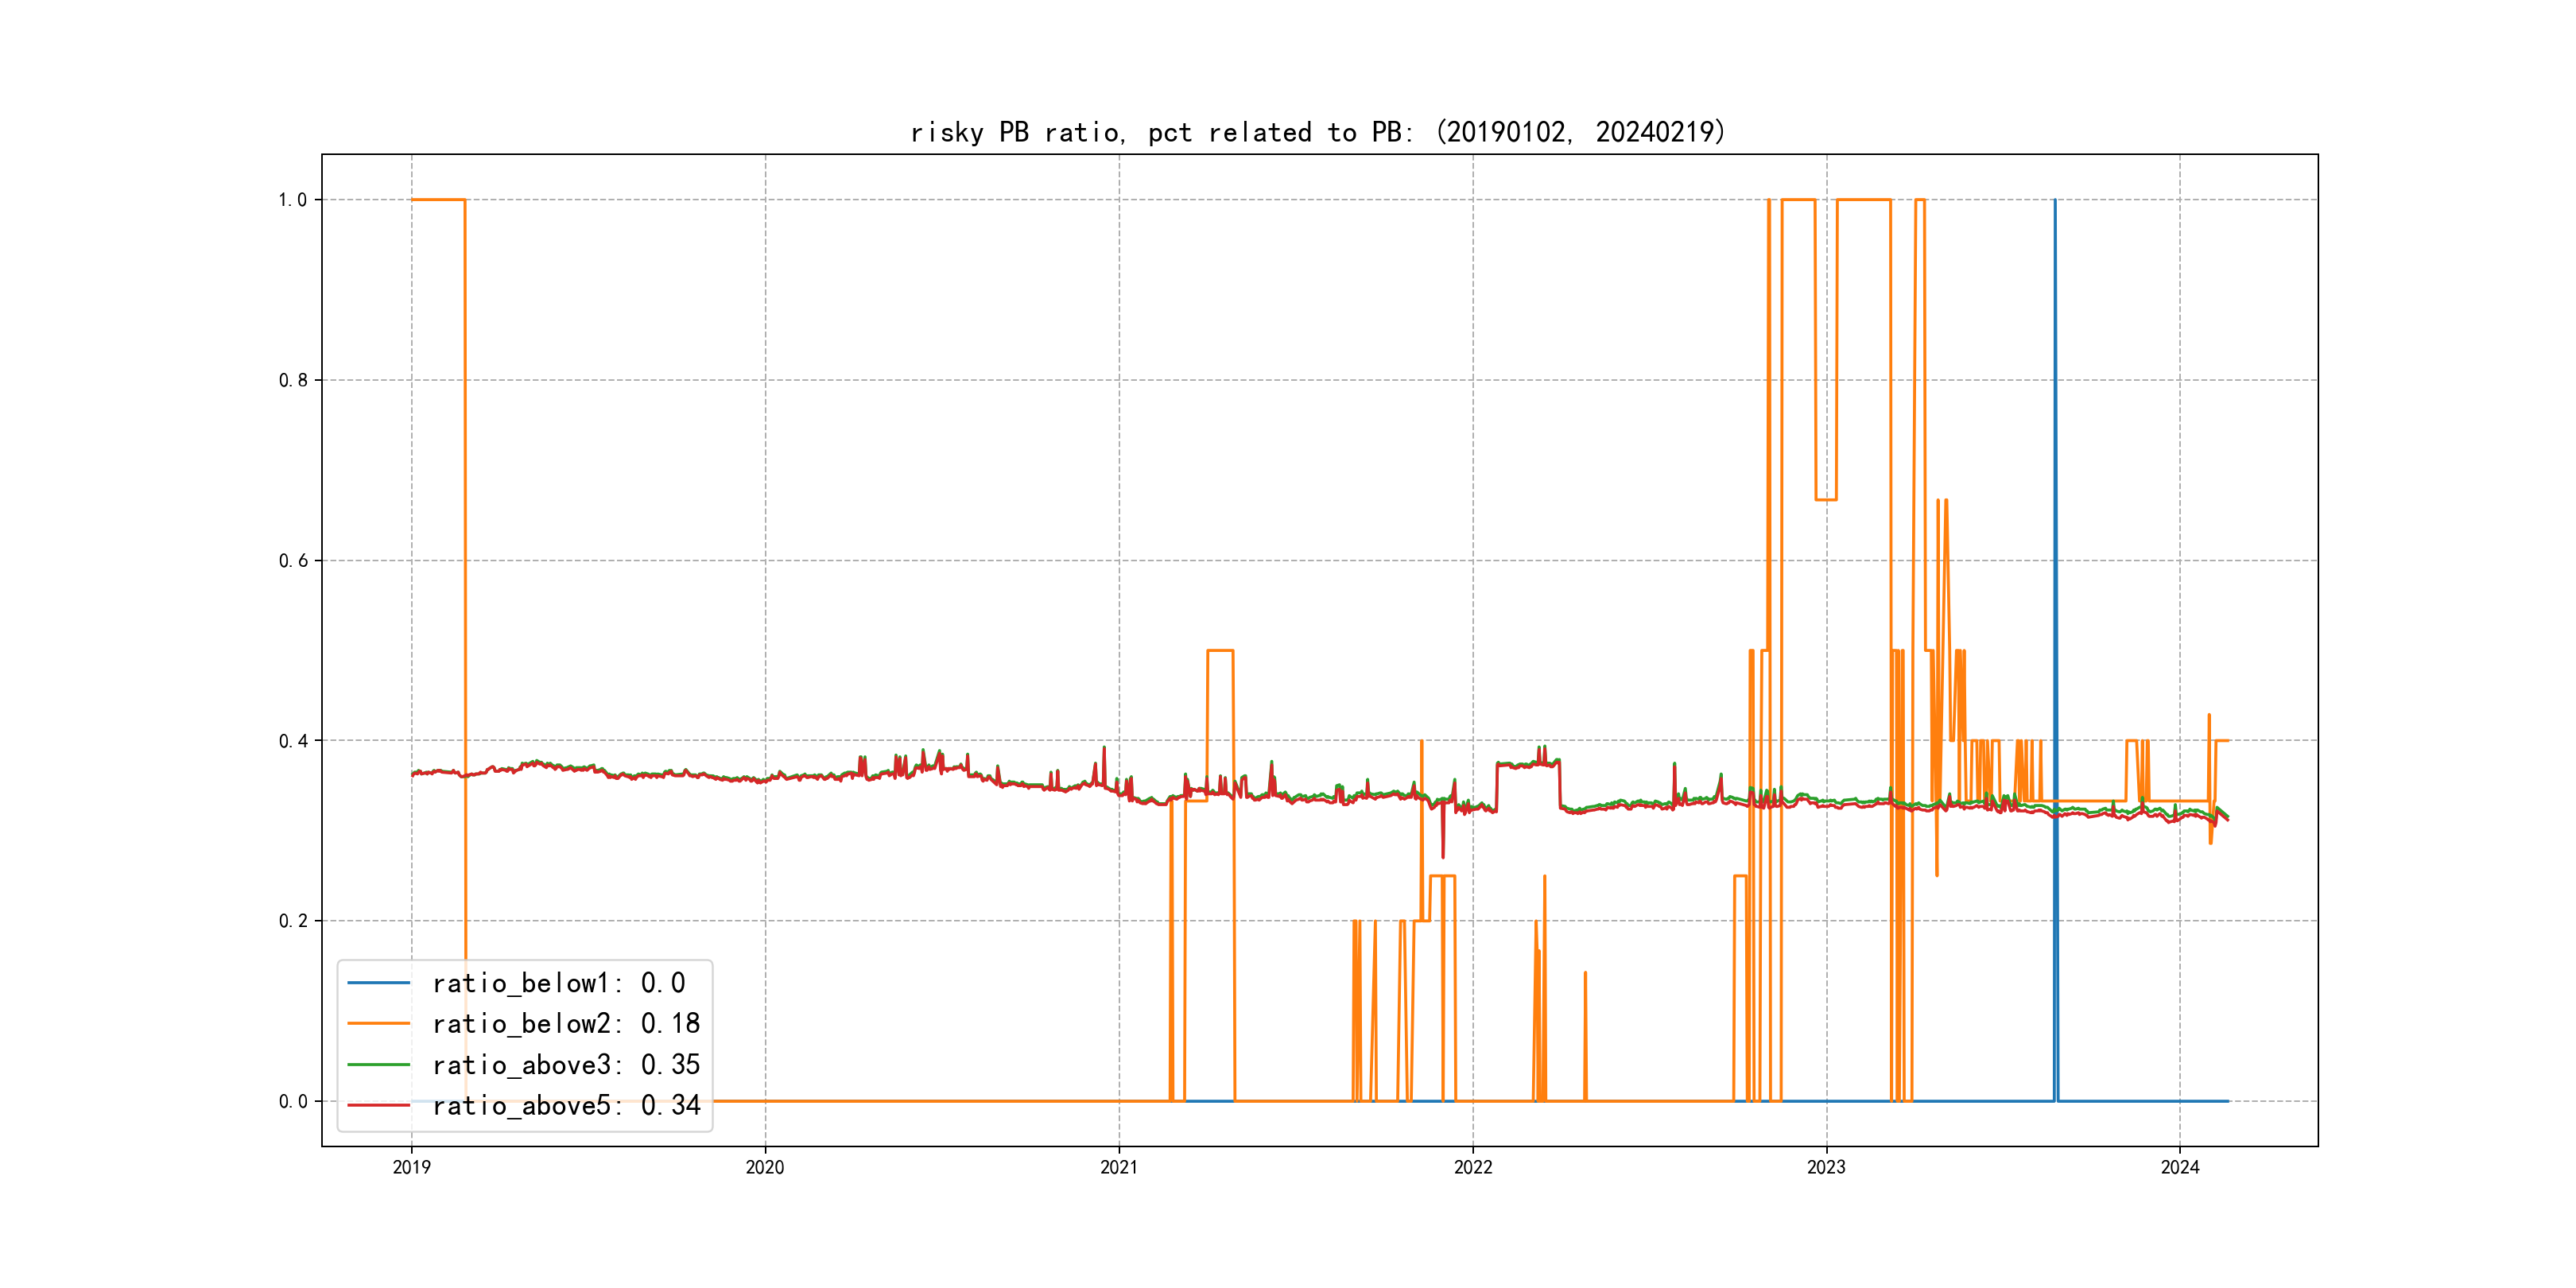This screenshot has width=2576, height=1288.
Task: Click the 0.6 y-axis tick label
Action: point(292,561)
